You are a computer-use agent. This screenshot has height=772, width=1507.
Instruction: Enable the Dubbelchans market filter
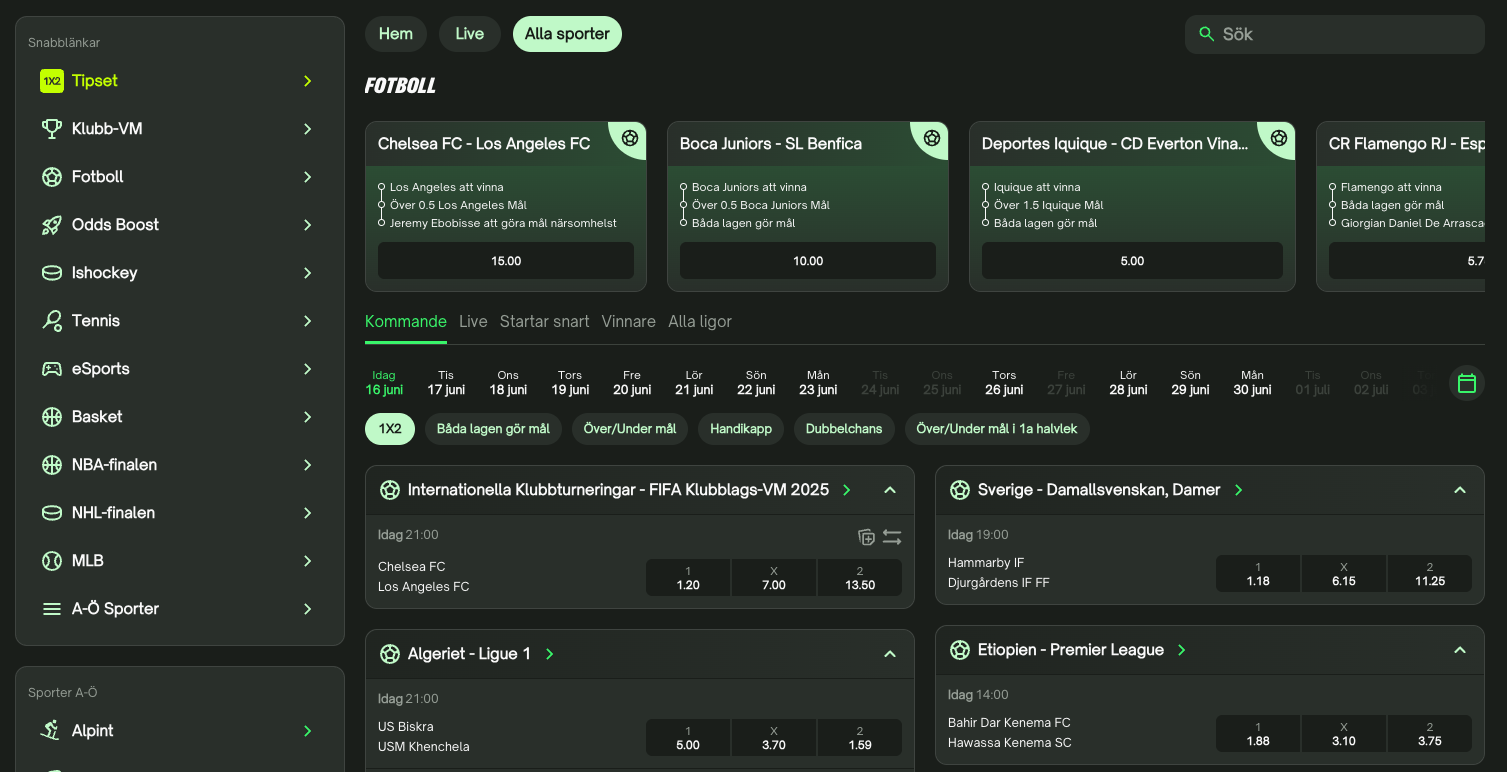click(x=845, y=429)
